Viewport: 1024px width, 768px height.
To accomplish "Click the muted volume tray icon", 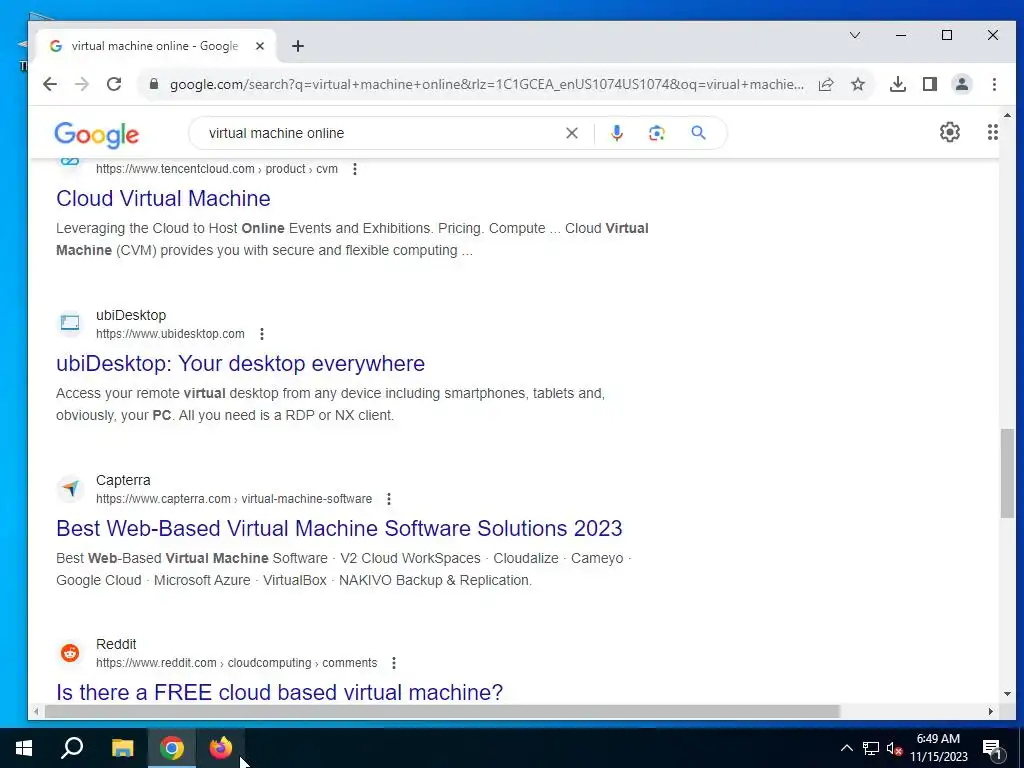I will pos(895,748).
